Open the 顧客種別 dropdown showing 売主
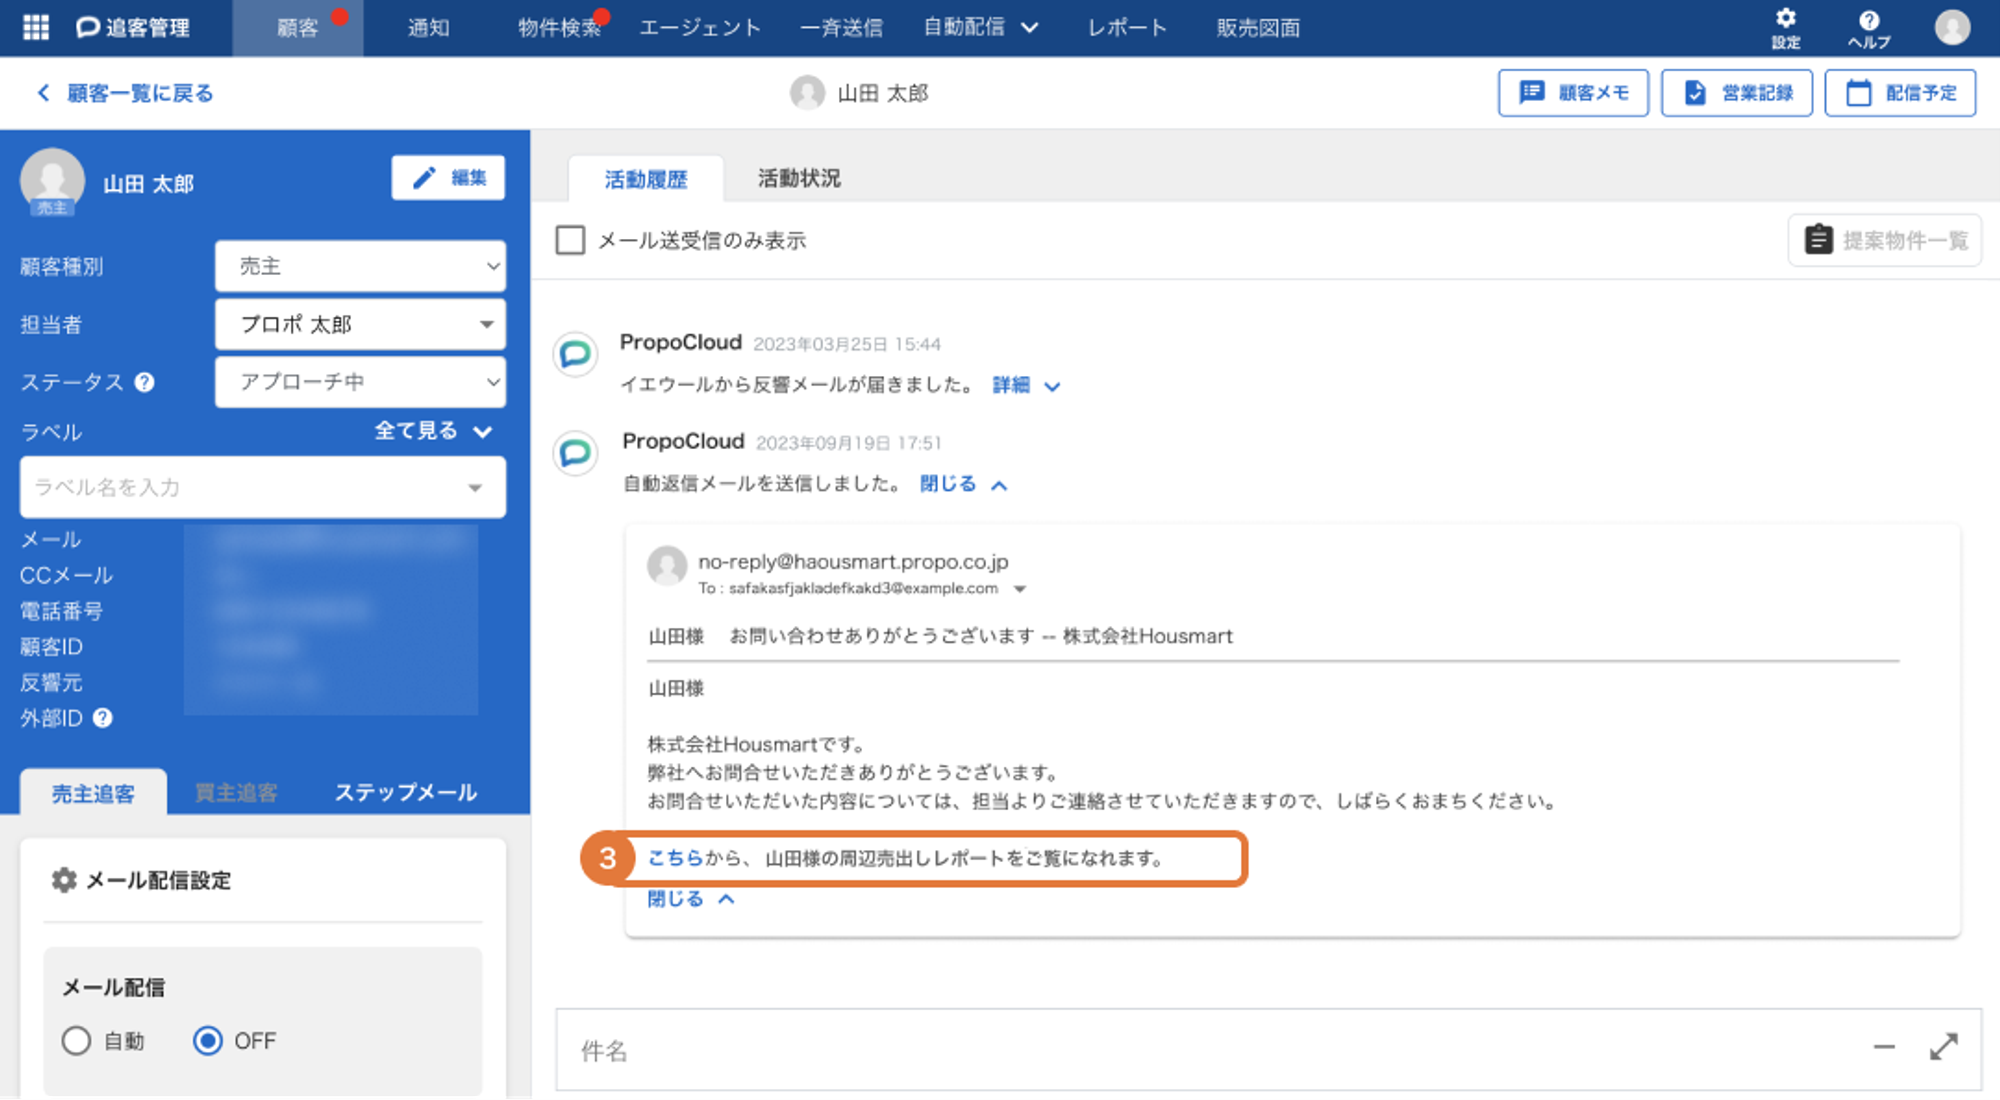Image resolution: width=2000 pixels, height=1100 pixels. [x=360, y=266]
